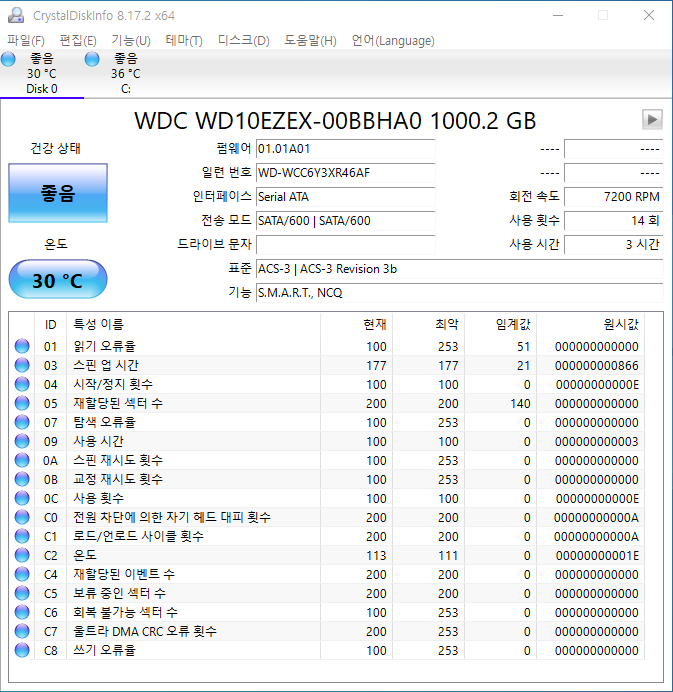Image resolution: width=673 pixels, height=692 pixels.
Task: Click the serial number field WD-WCC6Y3XR46AF
Action: (x=346, y=173)
